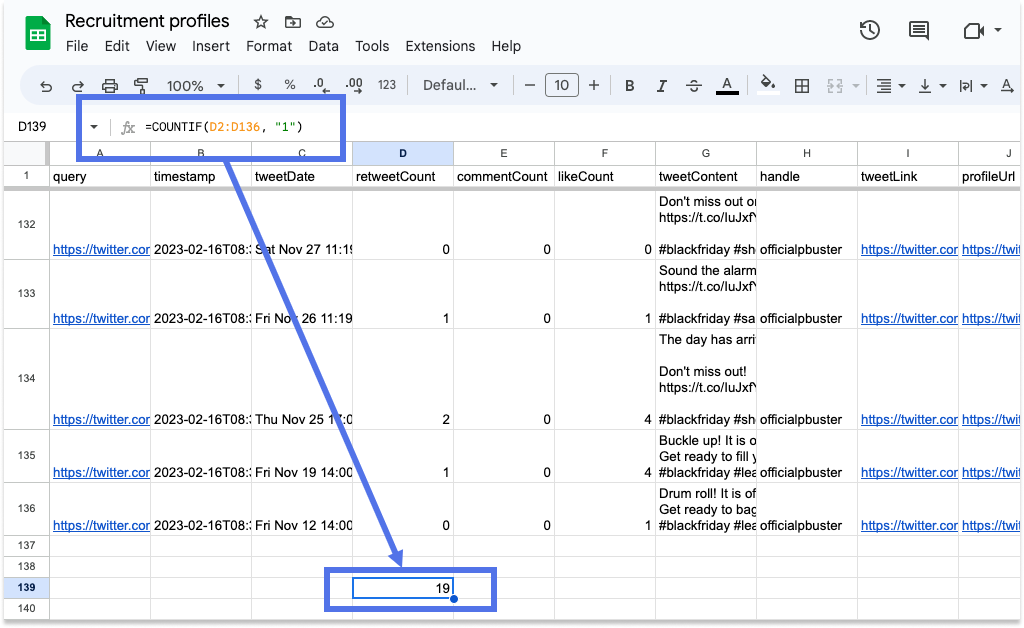Open the Extensions menu
The width and height of the screenshot is (1024, 628).
tap(440, 46)
